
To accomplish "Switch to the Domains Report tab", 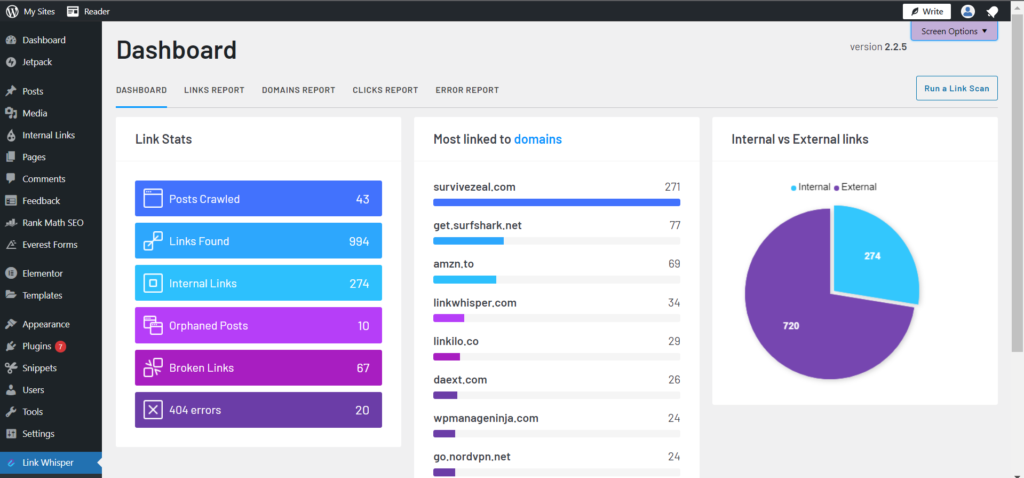I will 298,90.
